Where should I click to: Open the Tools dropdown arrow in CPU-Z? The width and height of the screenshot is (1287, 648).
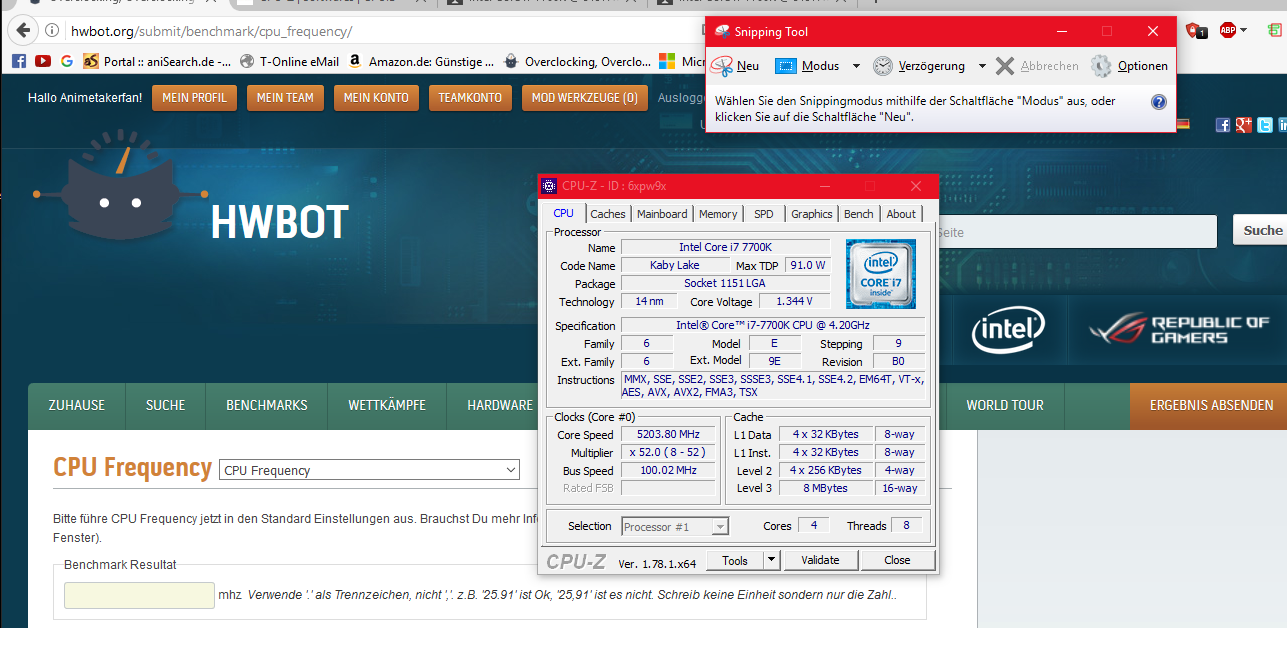point(771,560)
